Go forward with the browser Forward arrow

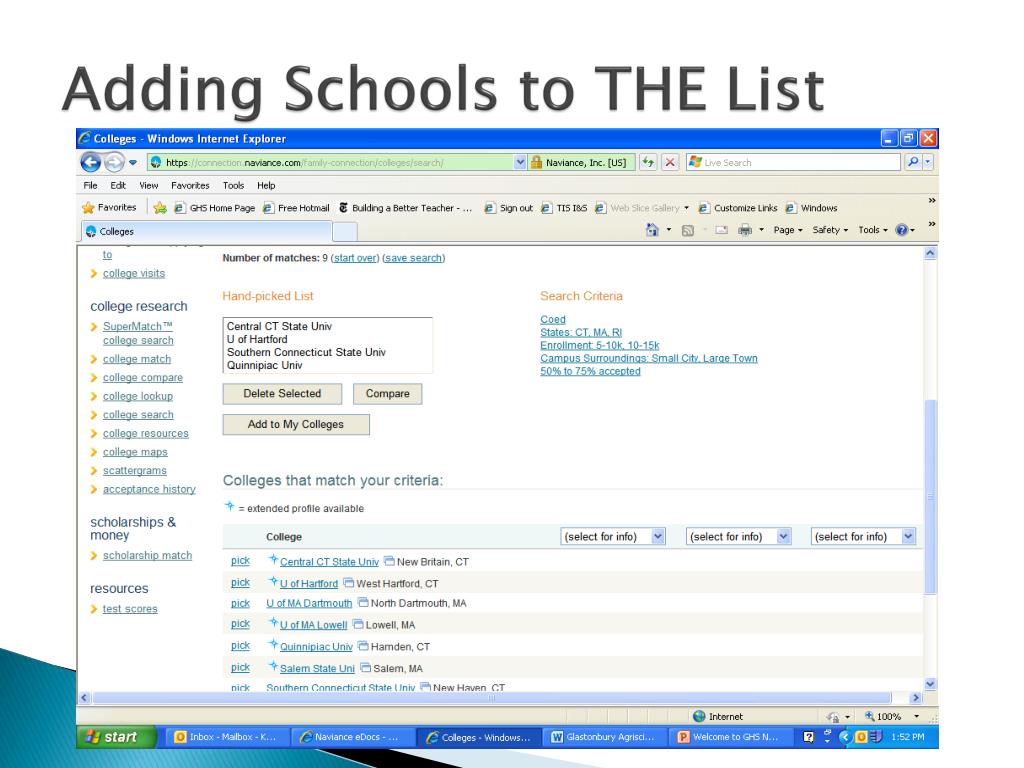point(114,162)
